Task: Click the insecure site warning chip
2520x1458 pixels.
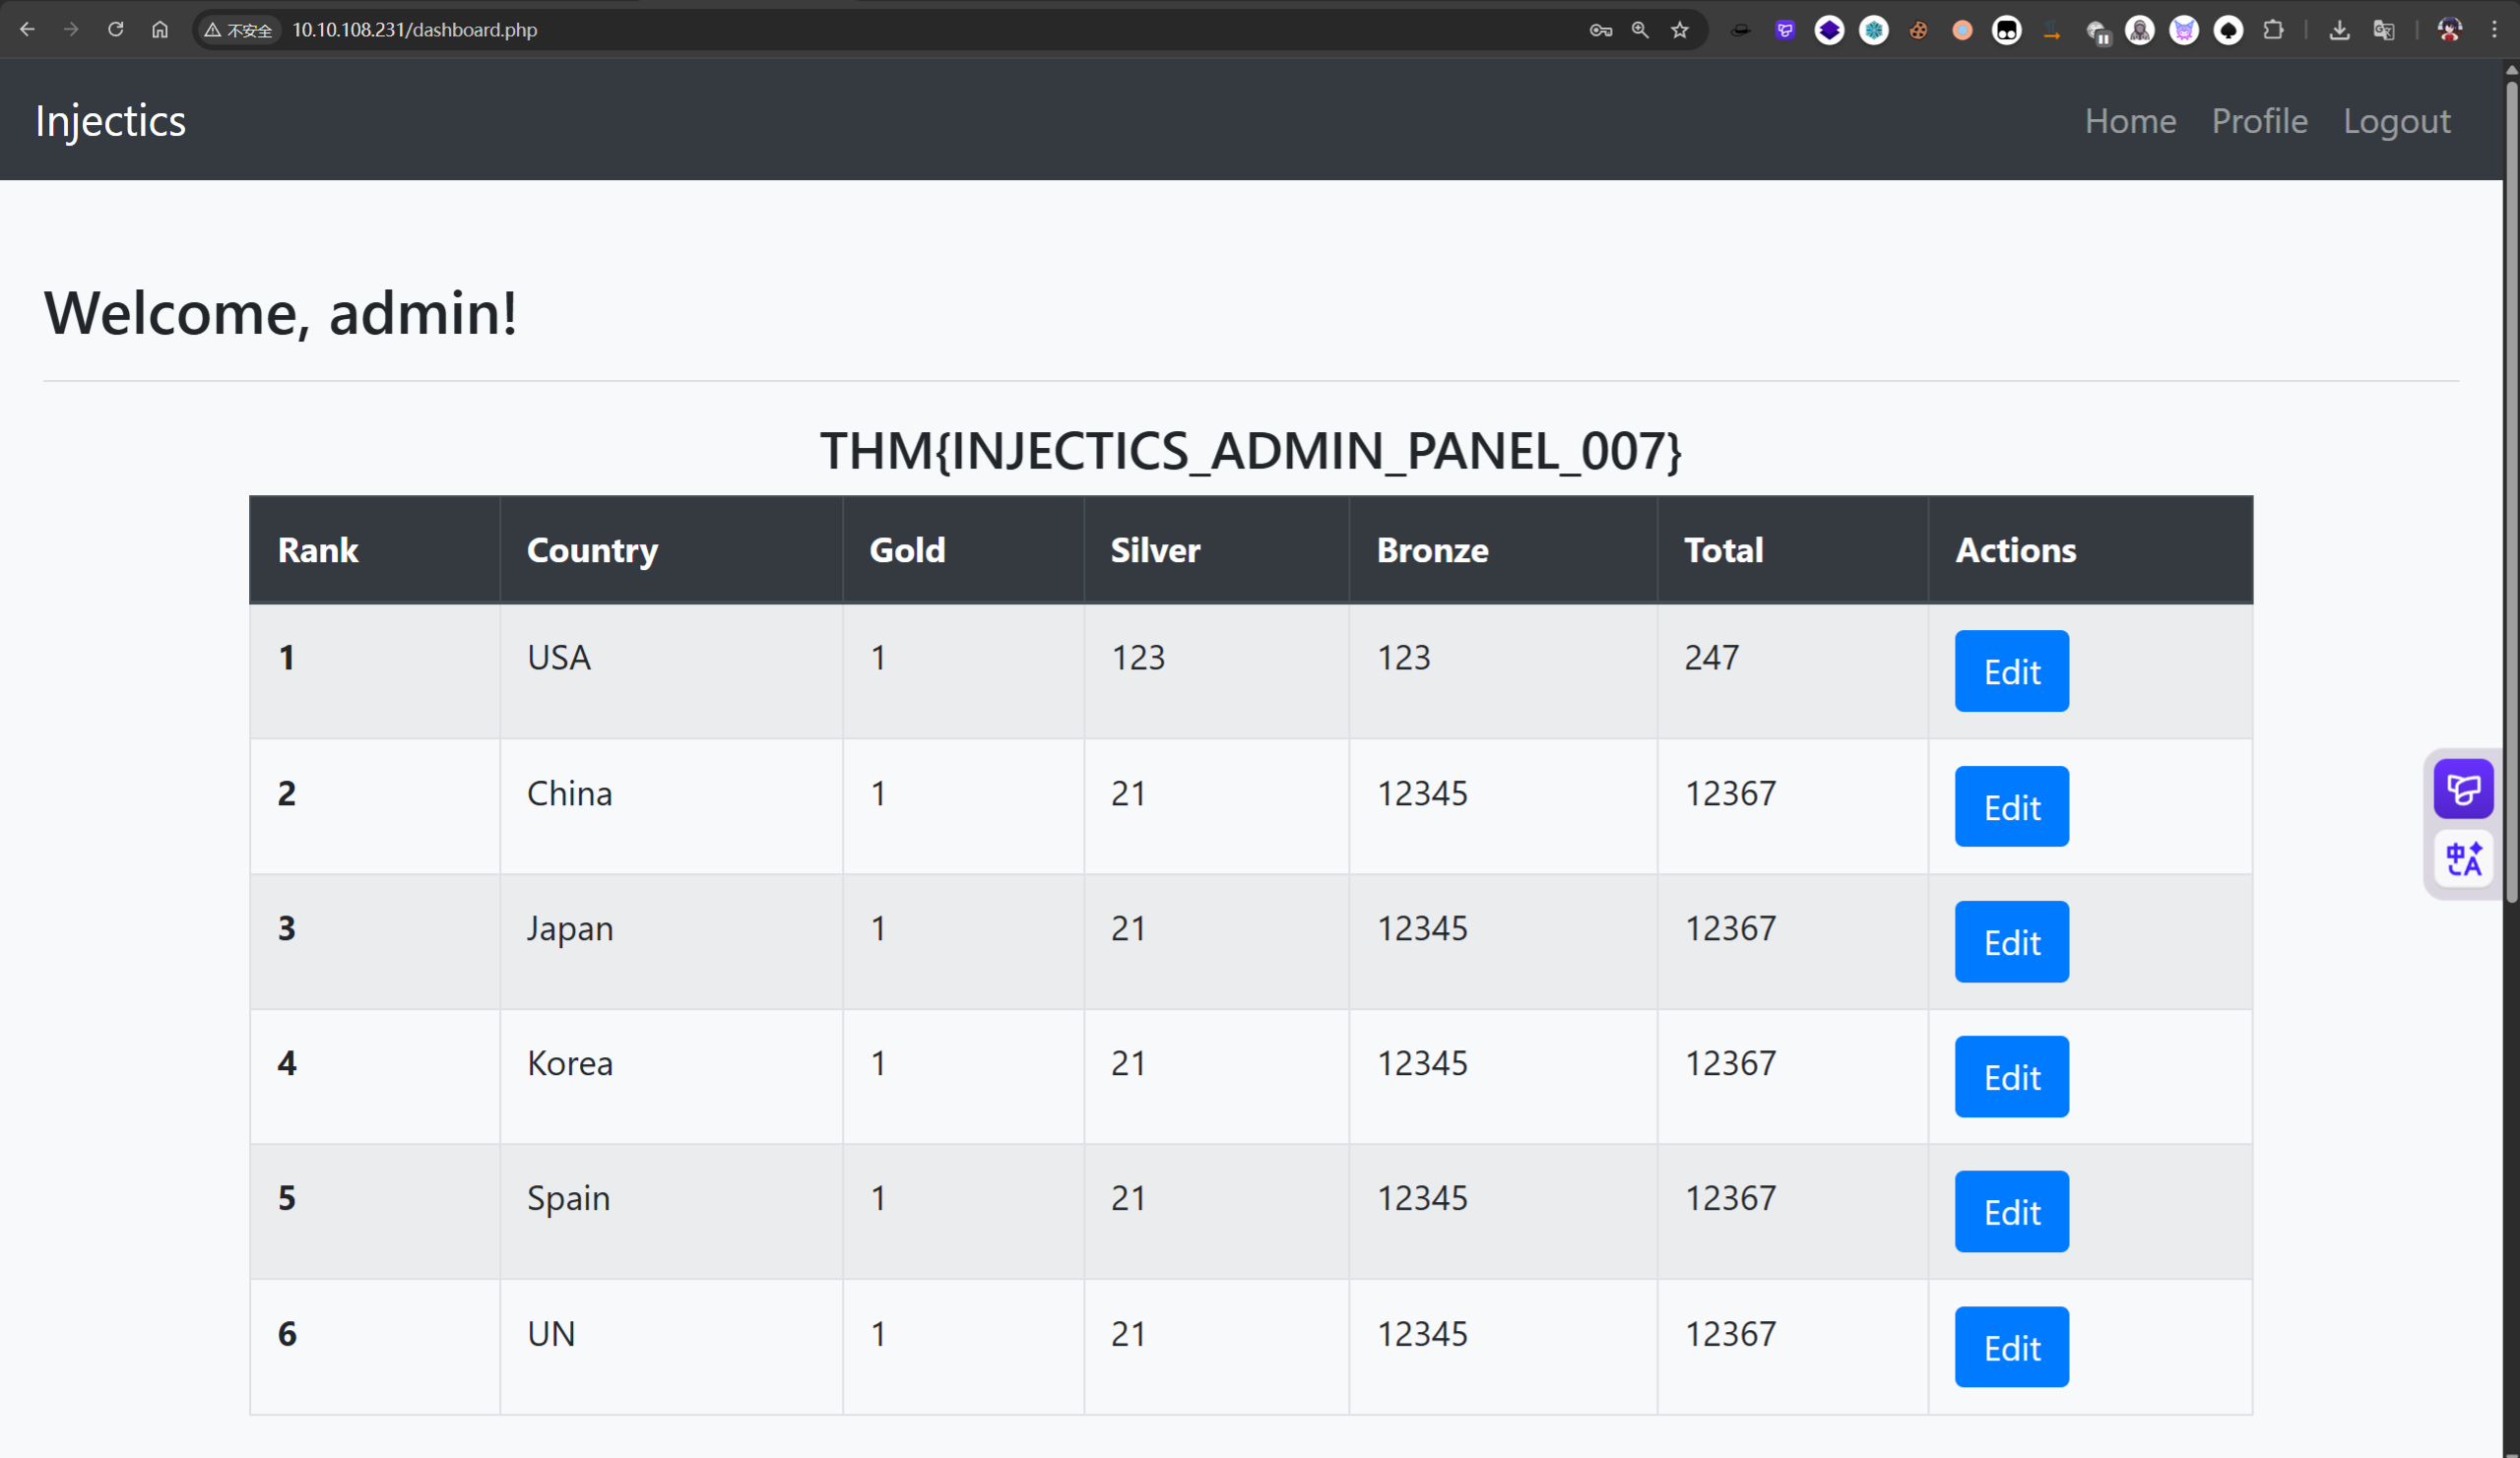Action: [x=238, y=30]
